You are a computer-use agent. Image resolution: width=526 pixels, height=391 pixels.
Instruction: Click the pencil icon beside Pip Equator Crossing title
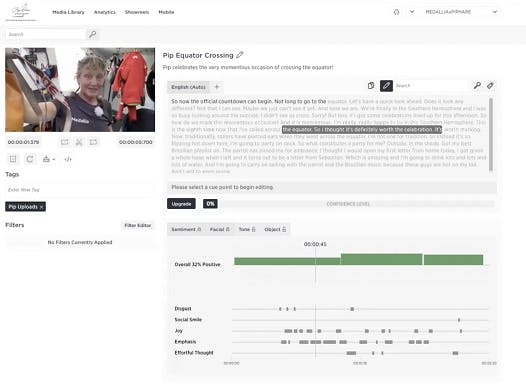(240, 55)
